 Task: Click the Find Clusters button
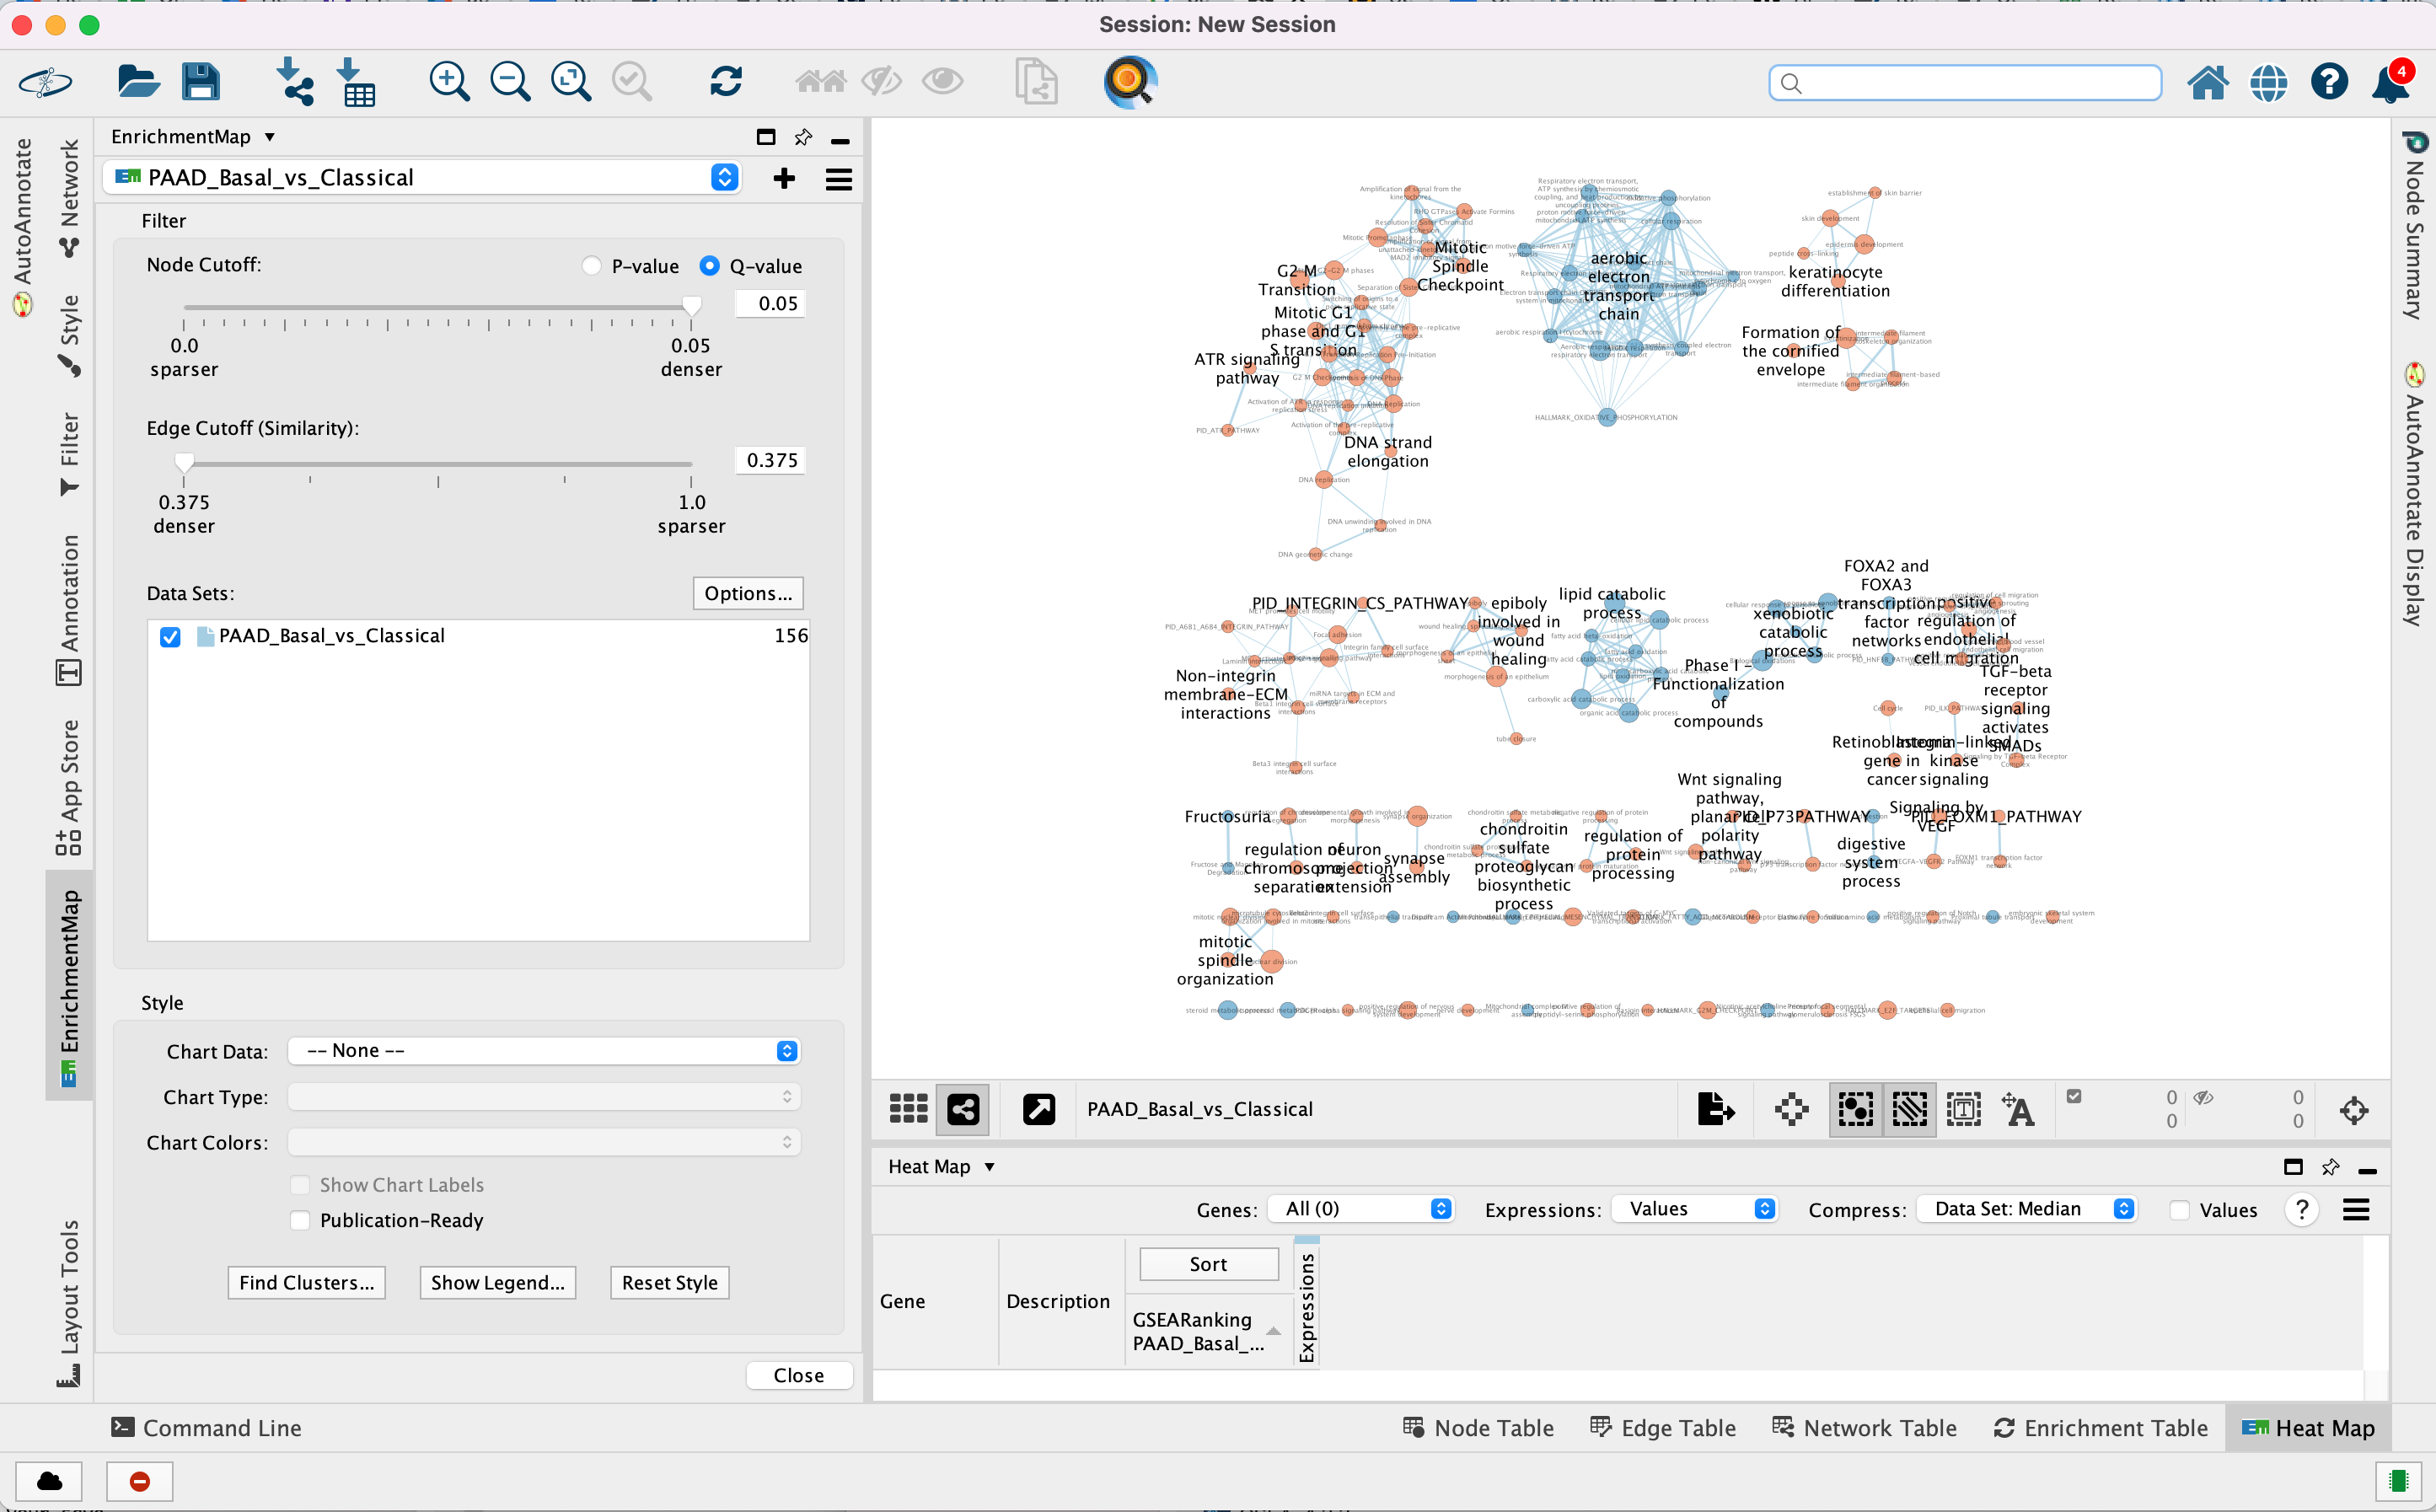[x=306, y=1283]
